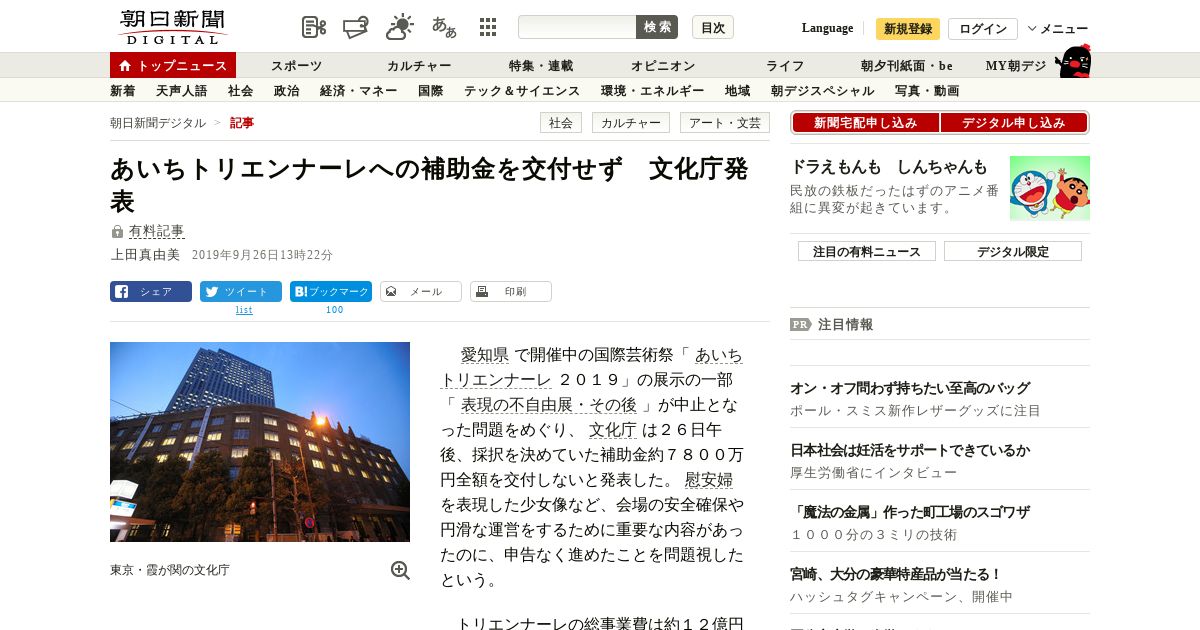Click デジタル申し込み button
The image size is (1200, 630).
click(x=1014, y=123)
